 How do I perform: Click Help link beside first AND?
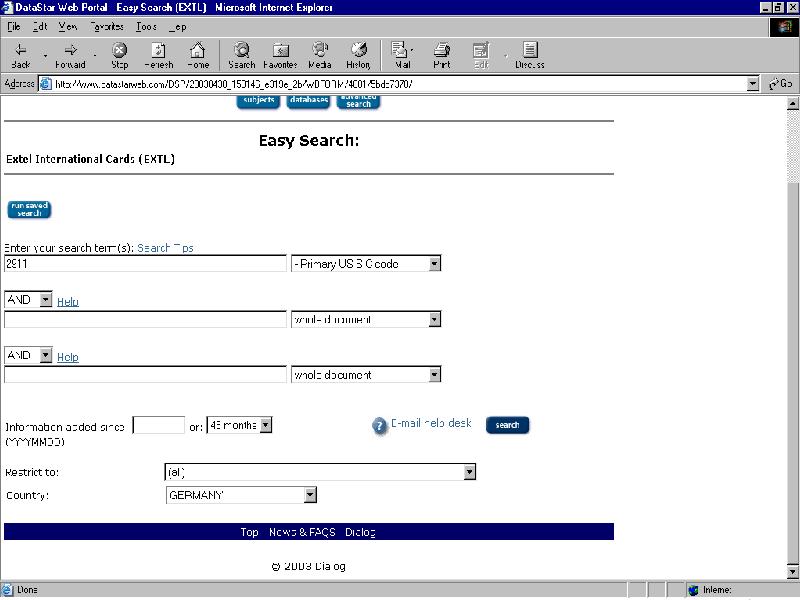pyautogui.click(x=68, y=302)
